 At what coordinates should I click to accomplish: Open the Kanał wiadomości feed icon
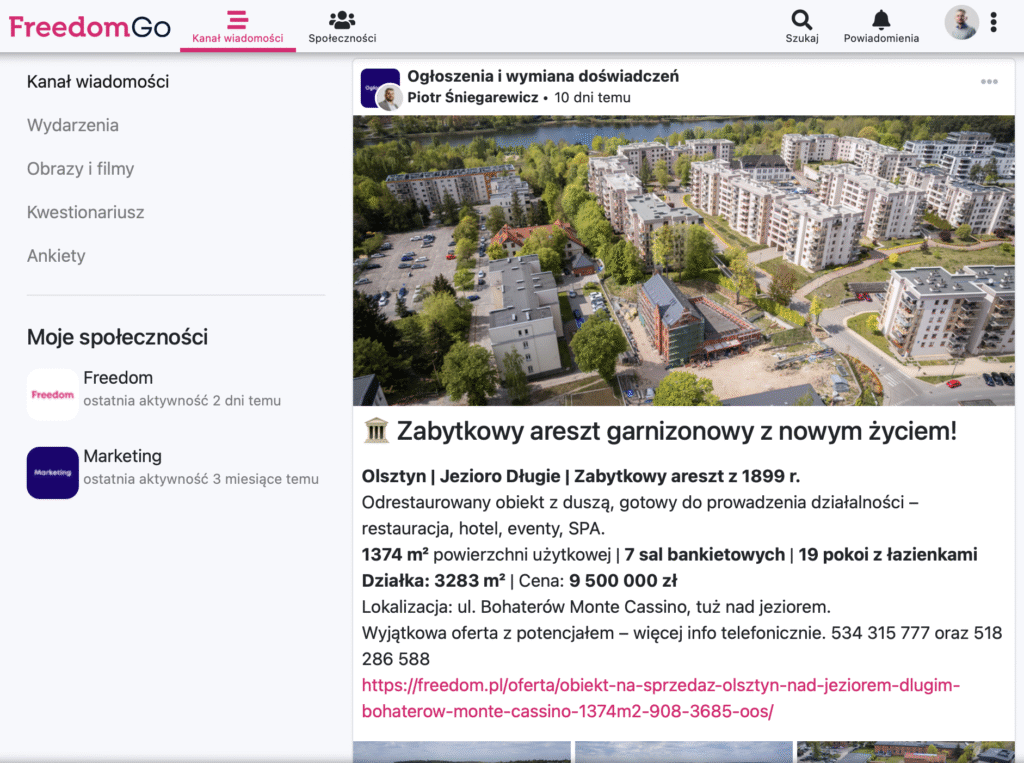(x=237, y=20)
